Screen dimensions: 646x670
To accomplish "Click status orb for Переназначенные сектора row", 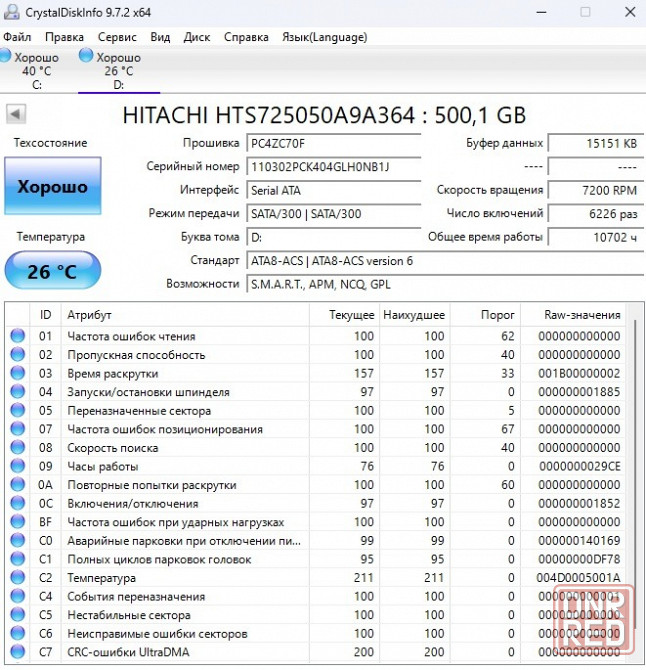I will pos(17,411).
